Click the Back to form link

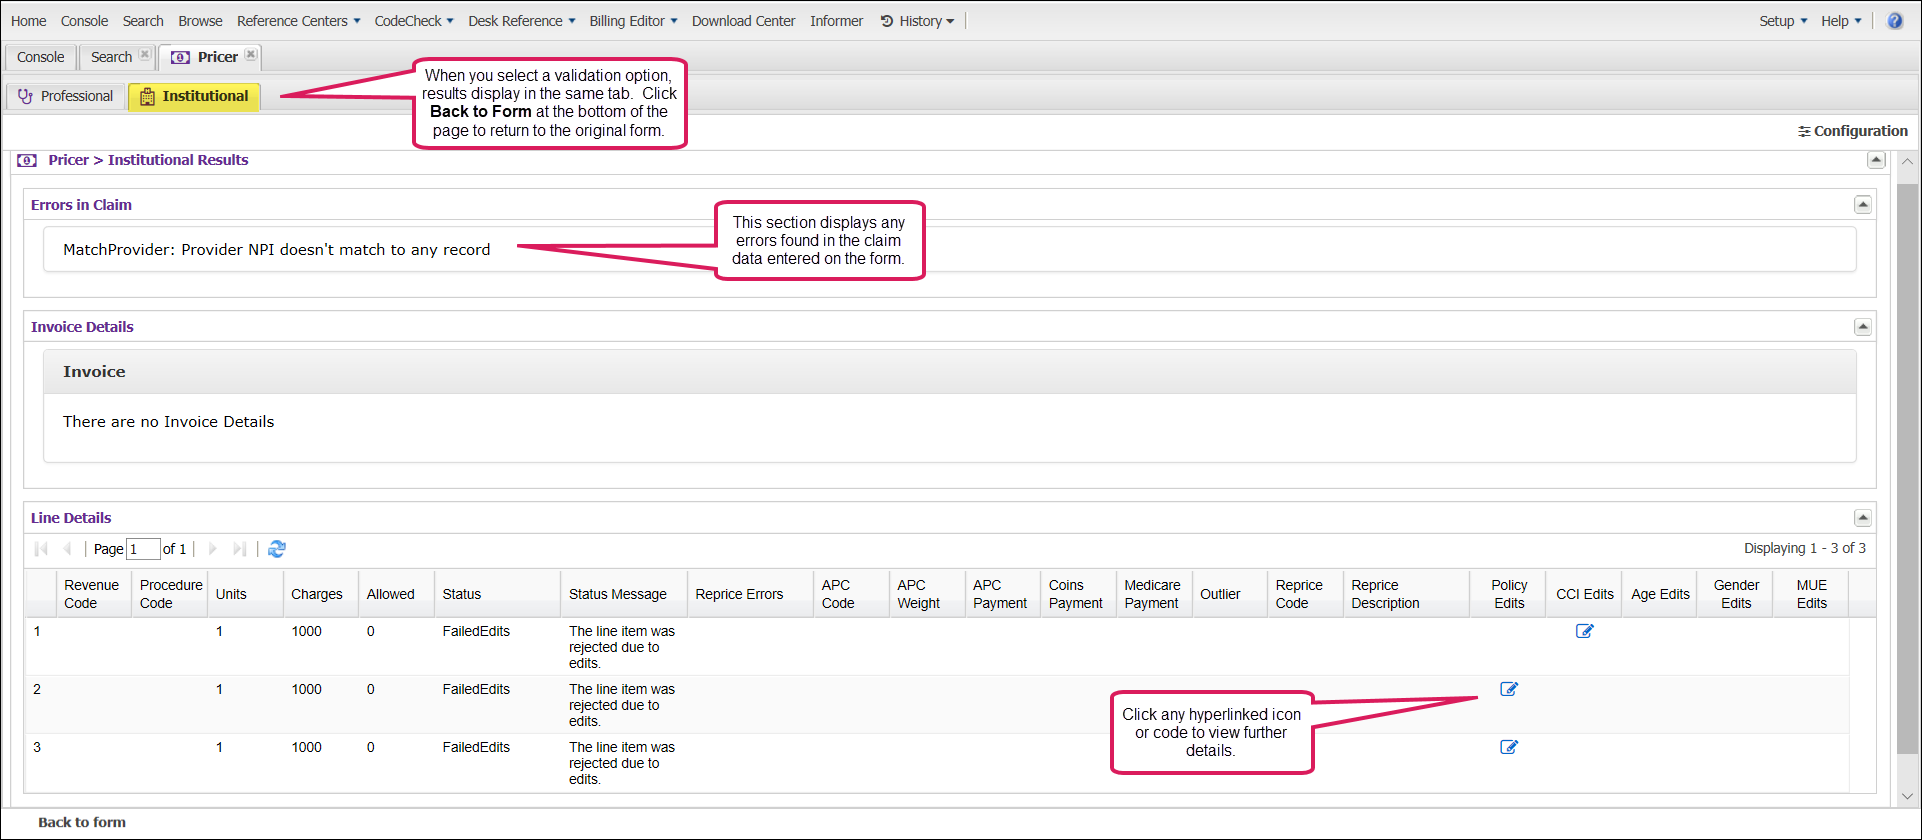click(x=82, y=822)
